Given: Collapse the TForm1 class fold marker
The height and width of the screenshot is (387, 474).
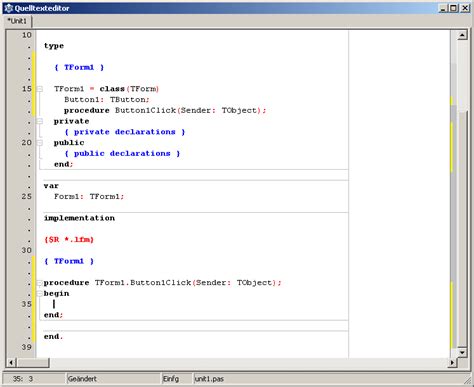Looking at the screenshot, I should pos(40,89).
